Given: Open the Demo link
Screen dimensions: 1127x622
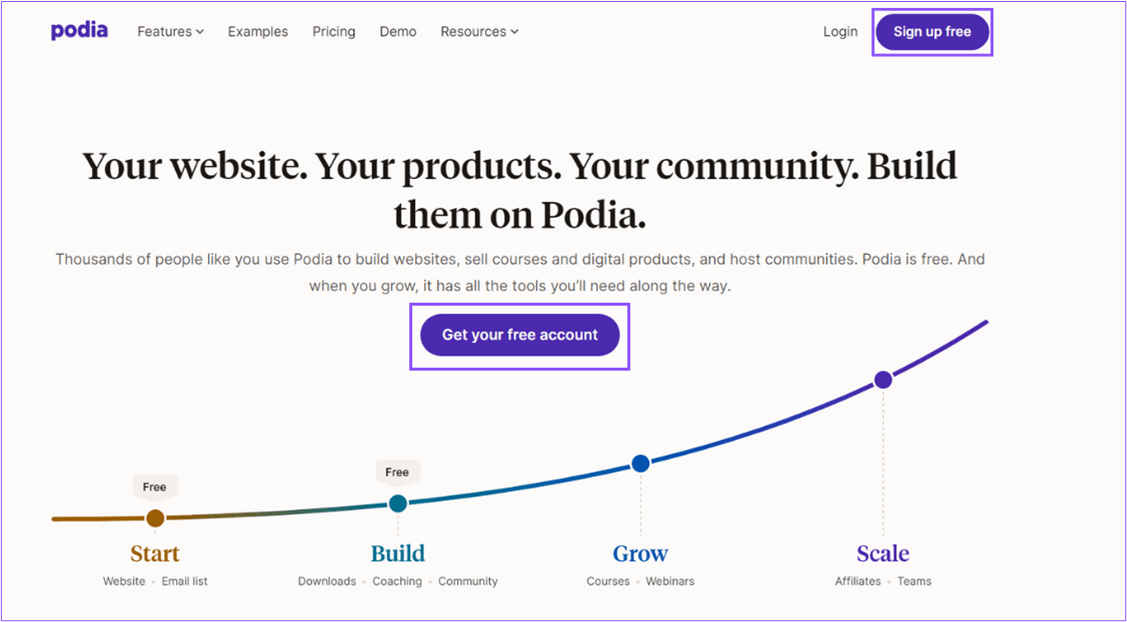Looking at the screenshot, I should pos(398,32).
